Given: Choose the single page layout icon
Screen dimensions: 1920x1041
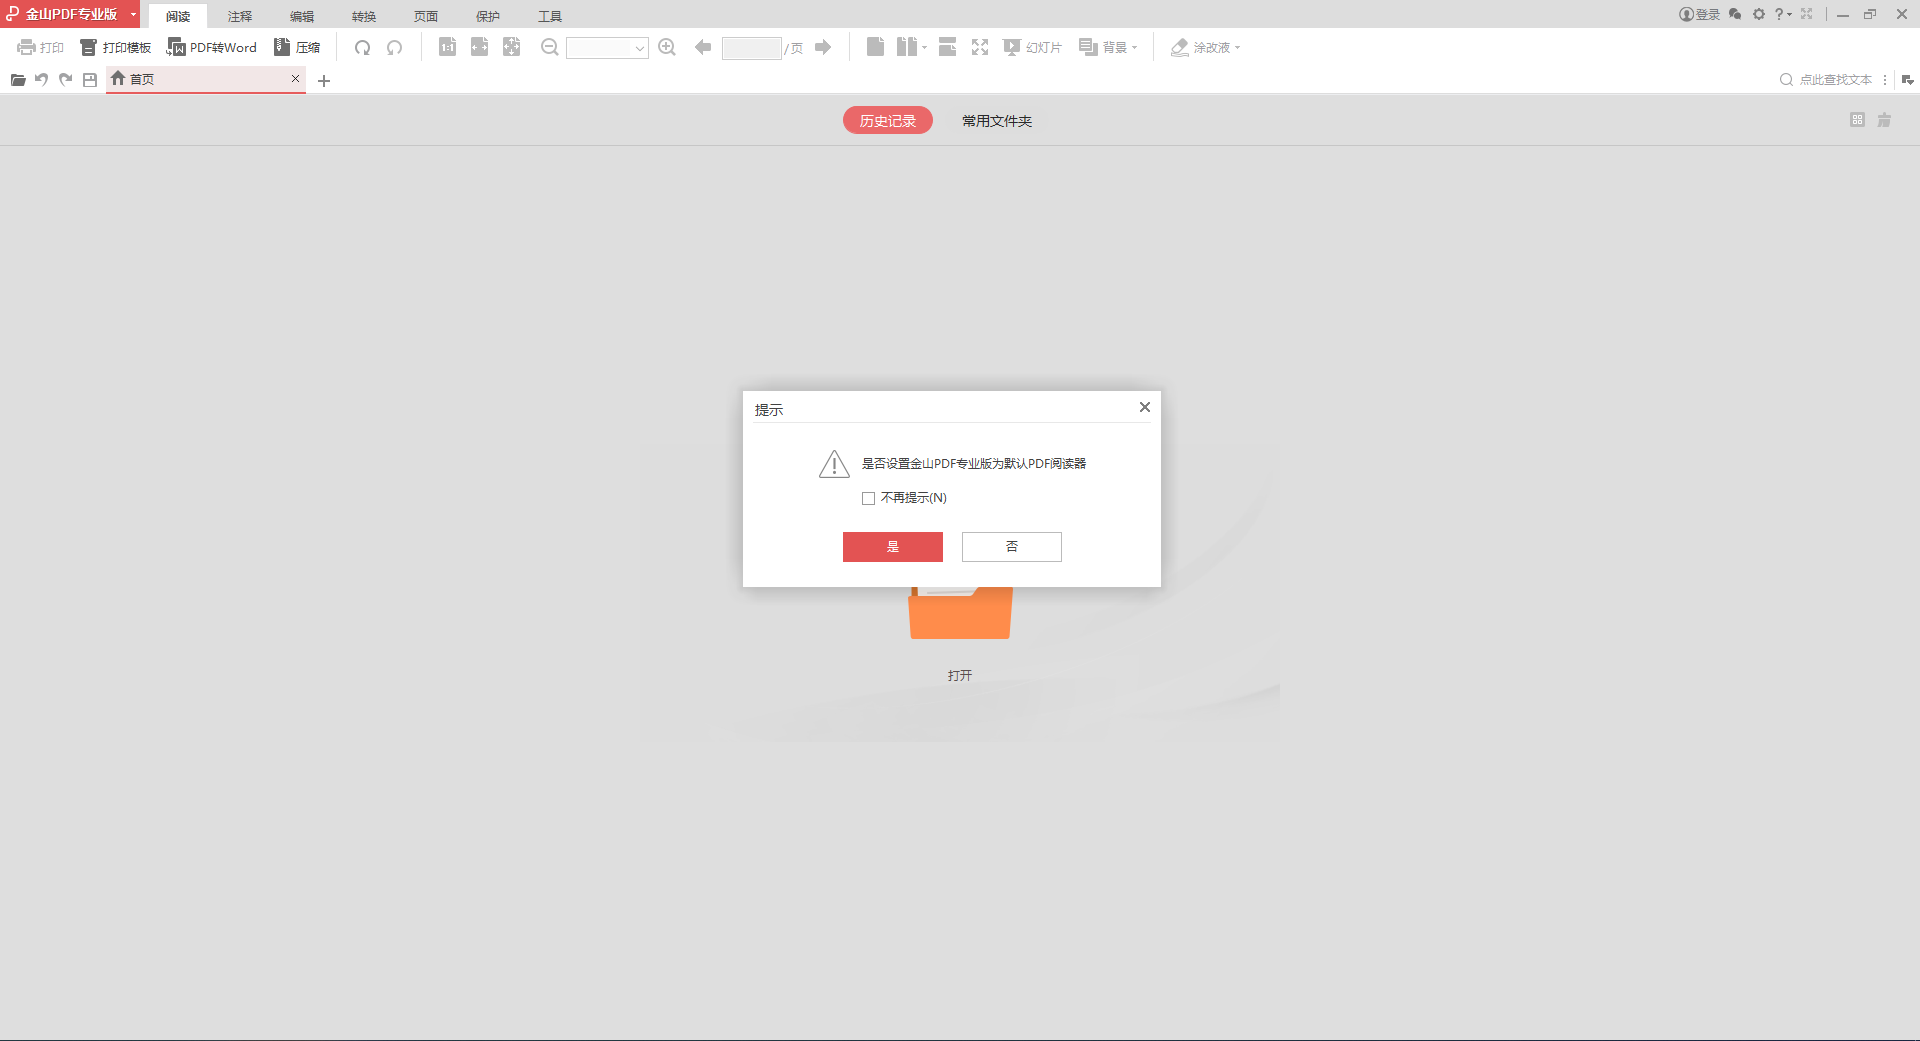Looking at the screenshot, I should (875, 47).
